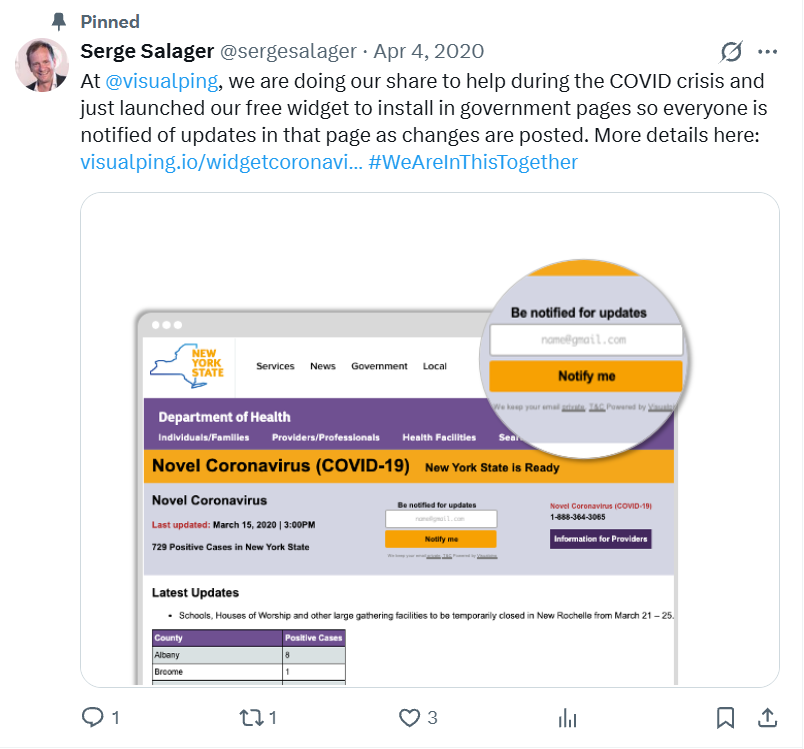Image resolution: width=804 pixels, height=749 pixels.
Task: Open tweet analytics bar chart icon
Action: 567,717
